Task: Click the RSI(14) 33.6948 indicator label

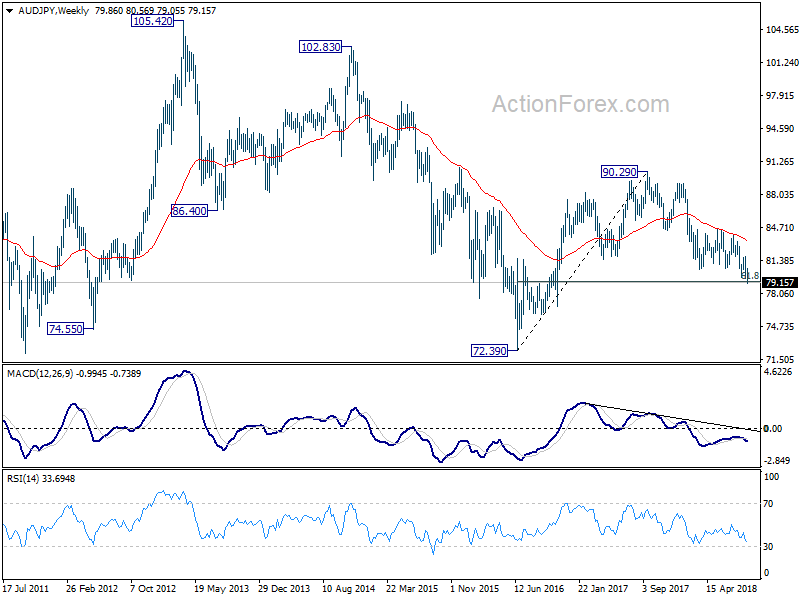Action: [41, 479]
